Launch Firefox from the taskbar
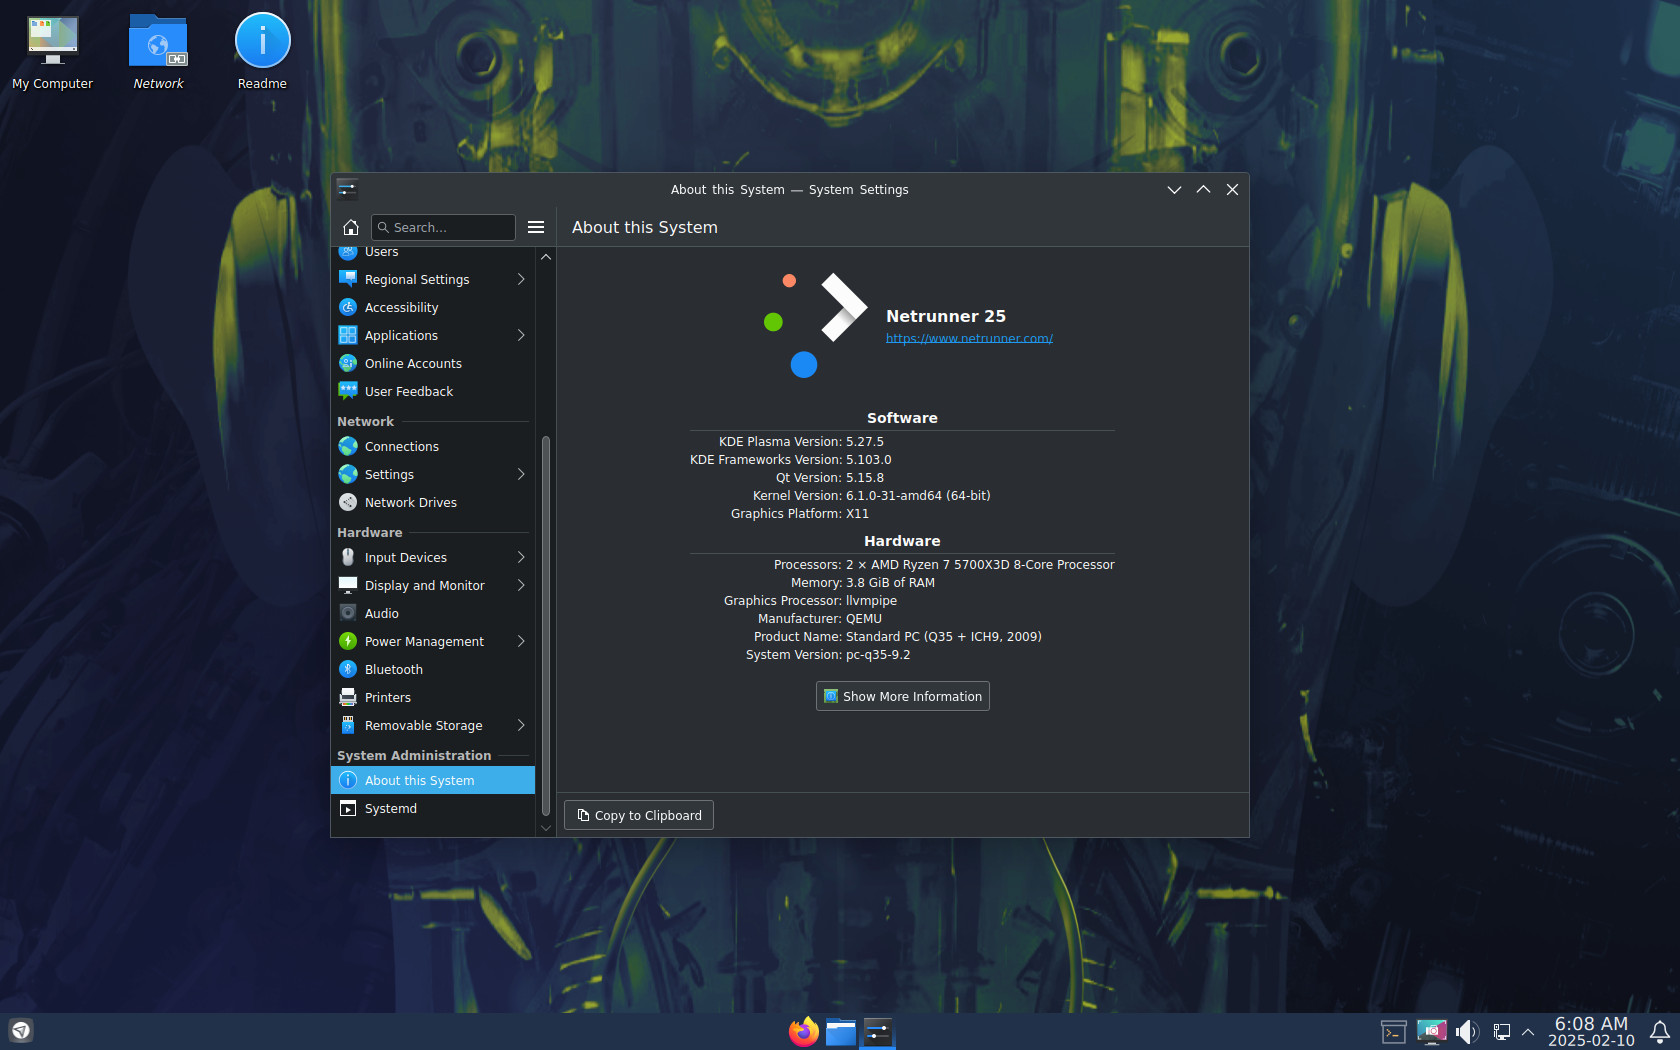The width and height of the screenshot is (1680, 1050). click(803, 1031)
